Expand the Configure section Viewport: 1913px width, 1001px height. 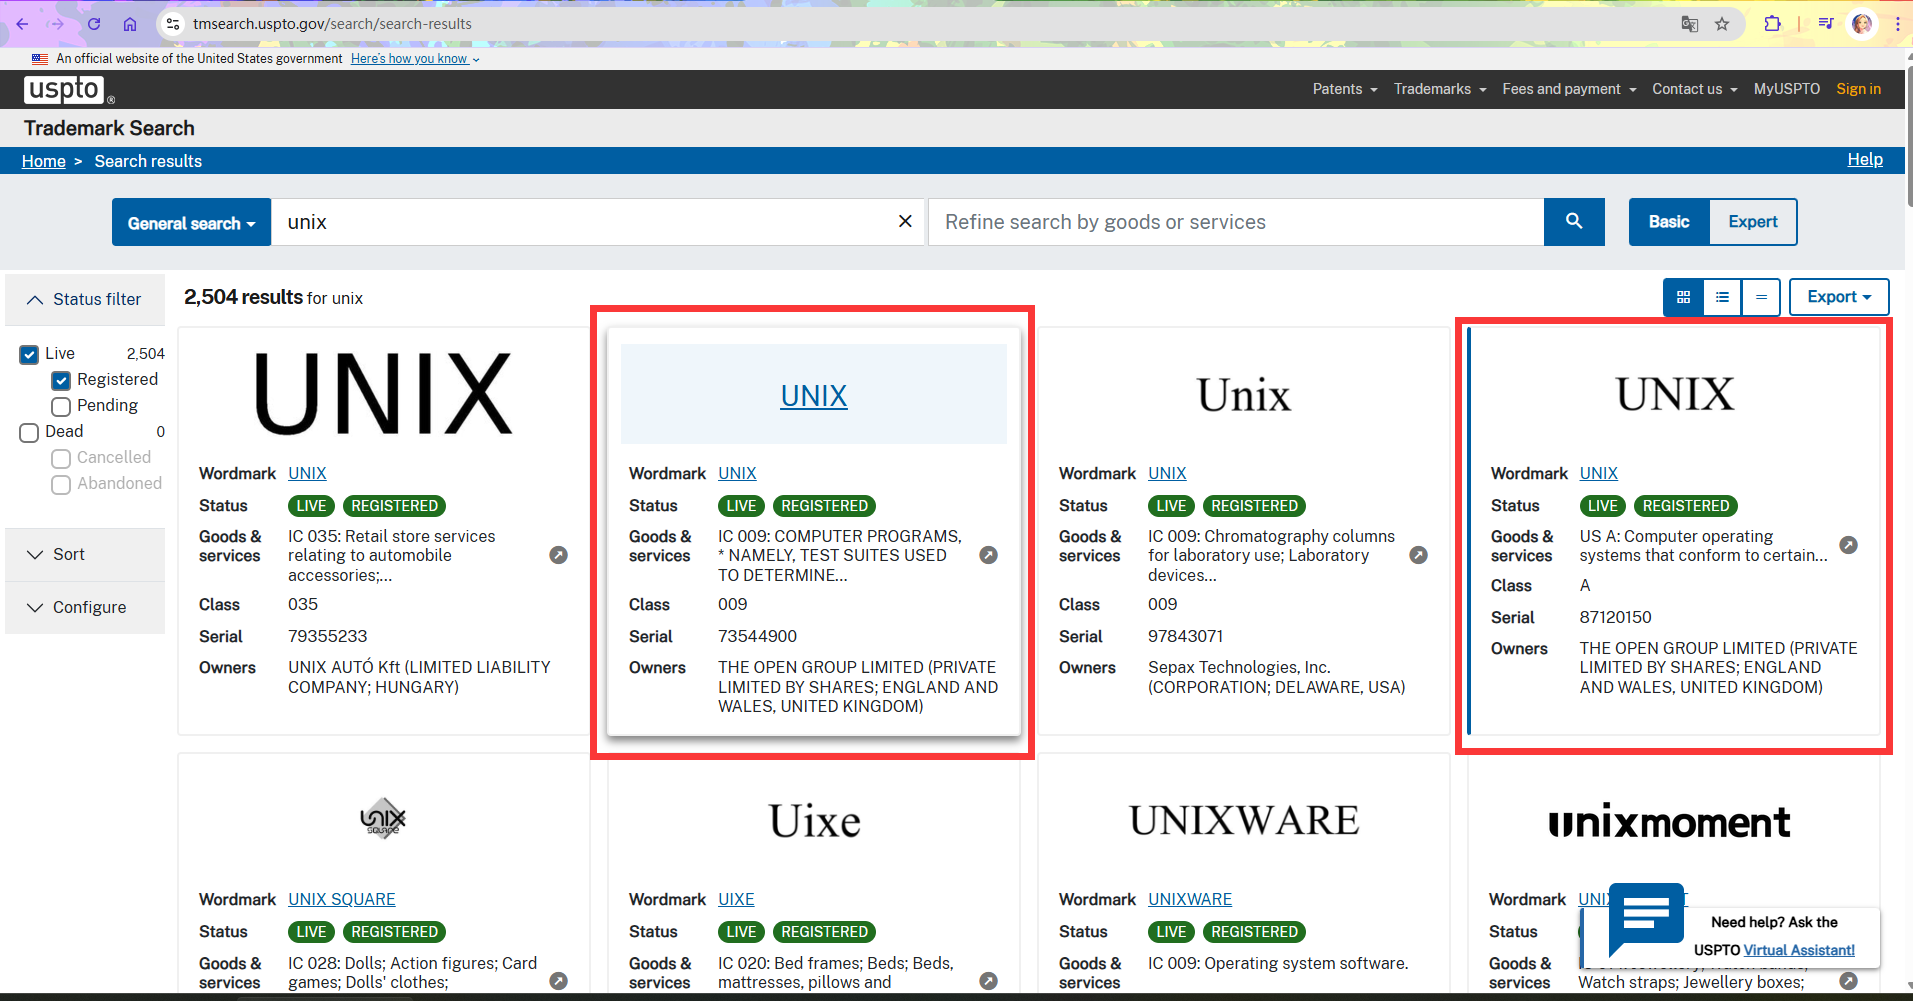coord(85,607)
